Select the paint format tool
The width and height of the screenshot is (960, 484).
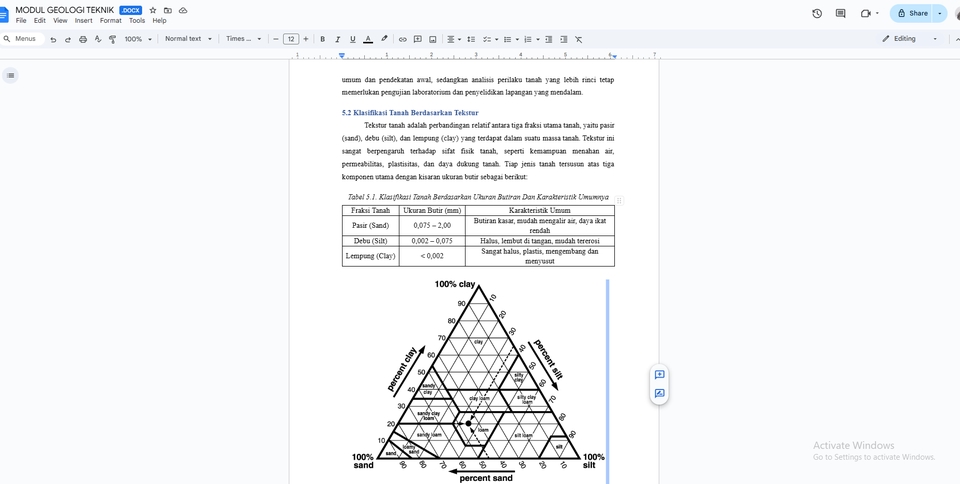(112, 39)
